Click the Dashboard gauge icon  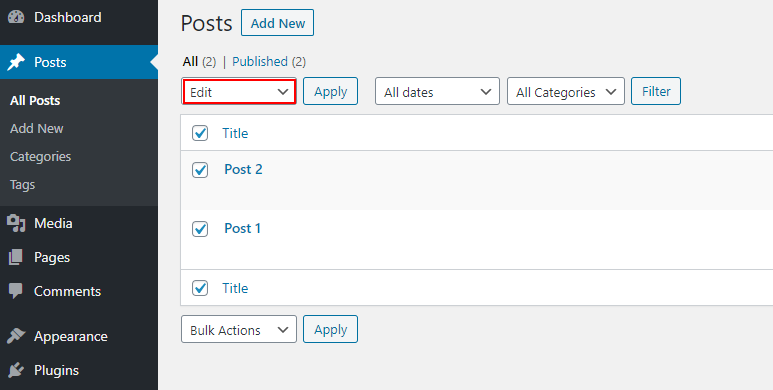point(16,17)
